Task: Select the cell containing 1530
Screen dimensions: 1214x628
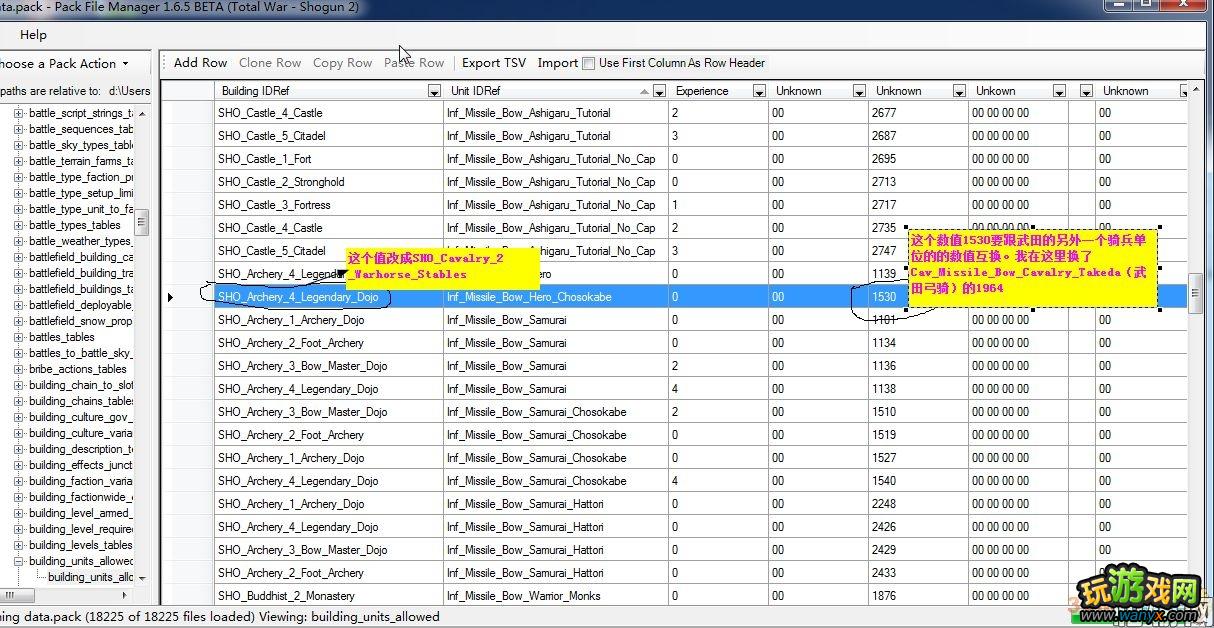Action: point(918,297)
